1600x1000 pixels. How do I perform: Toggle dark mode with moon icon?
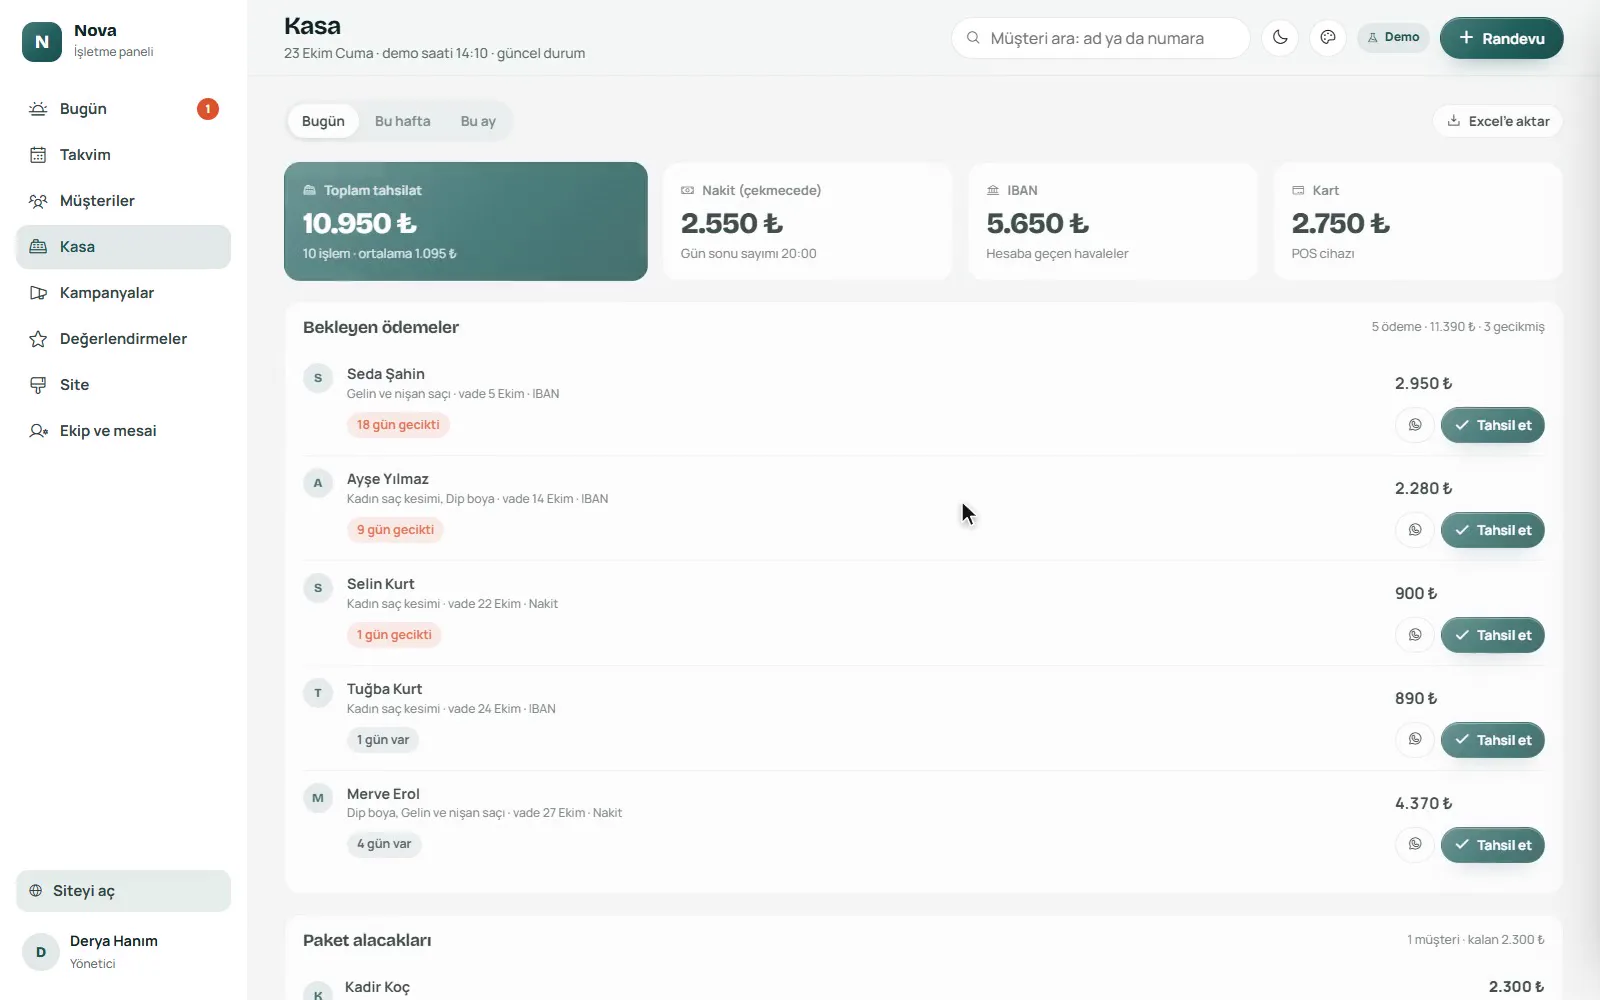click(1280, 38)
